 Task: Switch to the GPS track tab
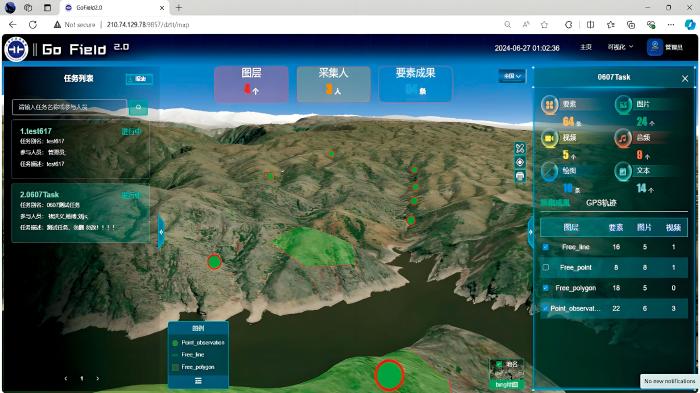pos(601,203)
